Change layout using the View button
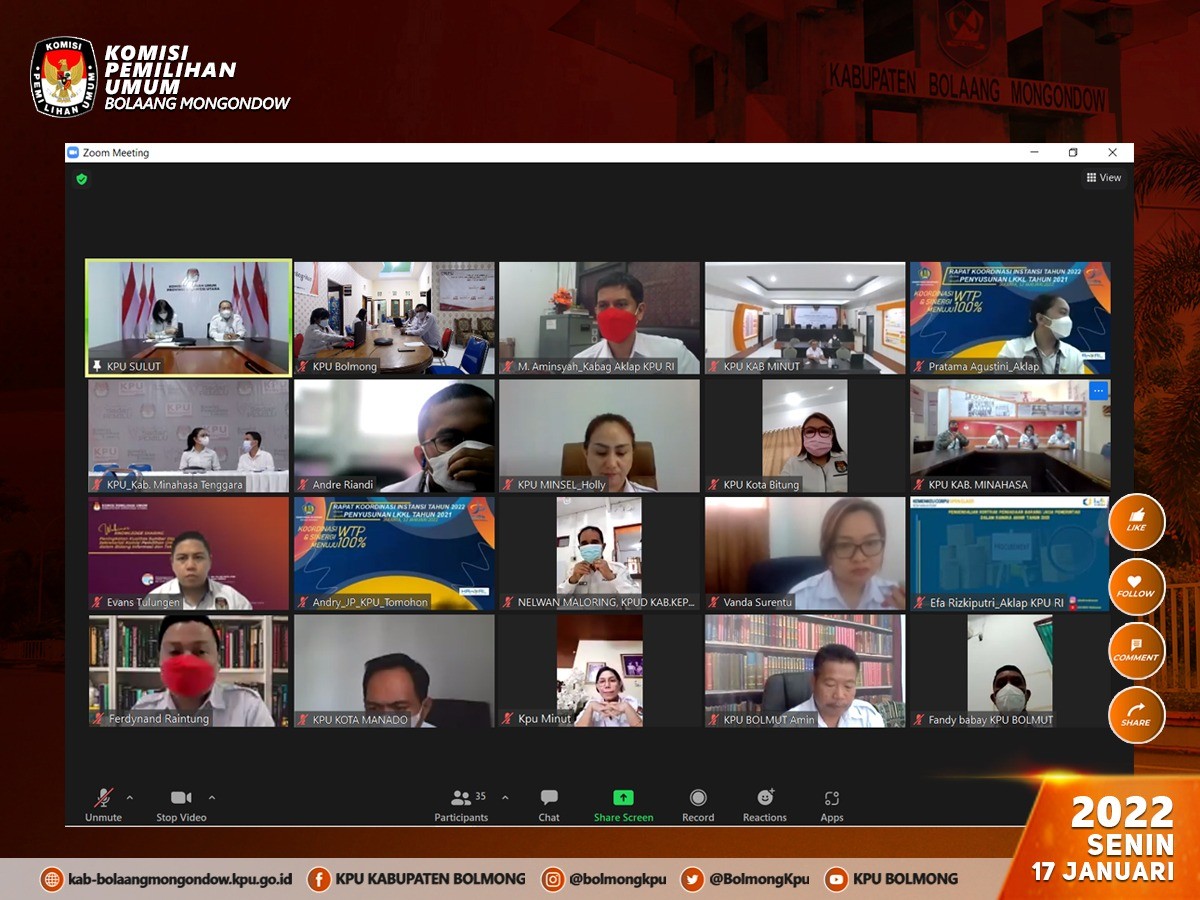This screenshot has width=1200, height=900. (x=1104, y=178)
